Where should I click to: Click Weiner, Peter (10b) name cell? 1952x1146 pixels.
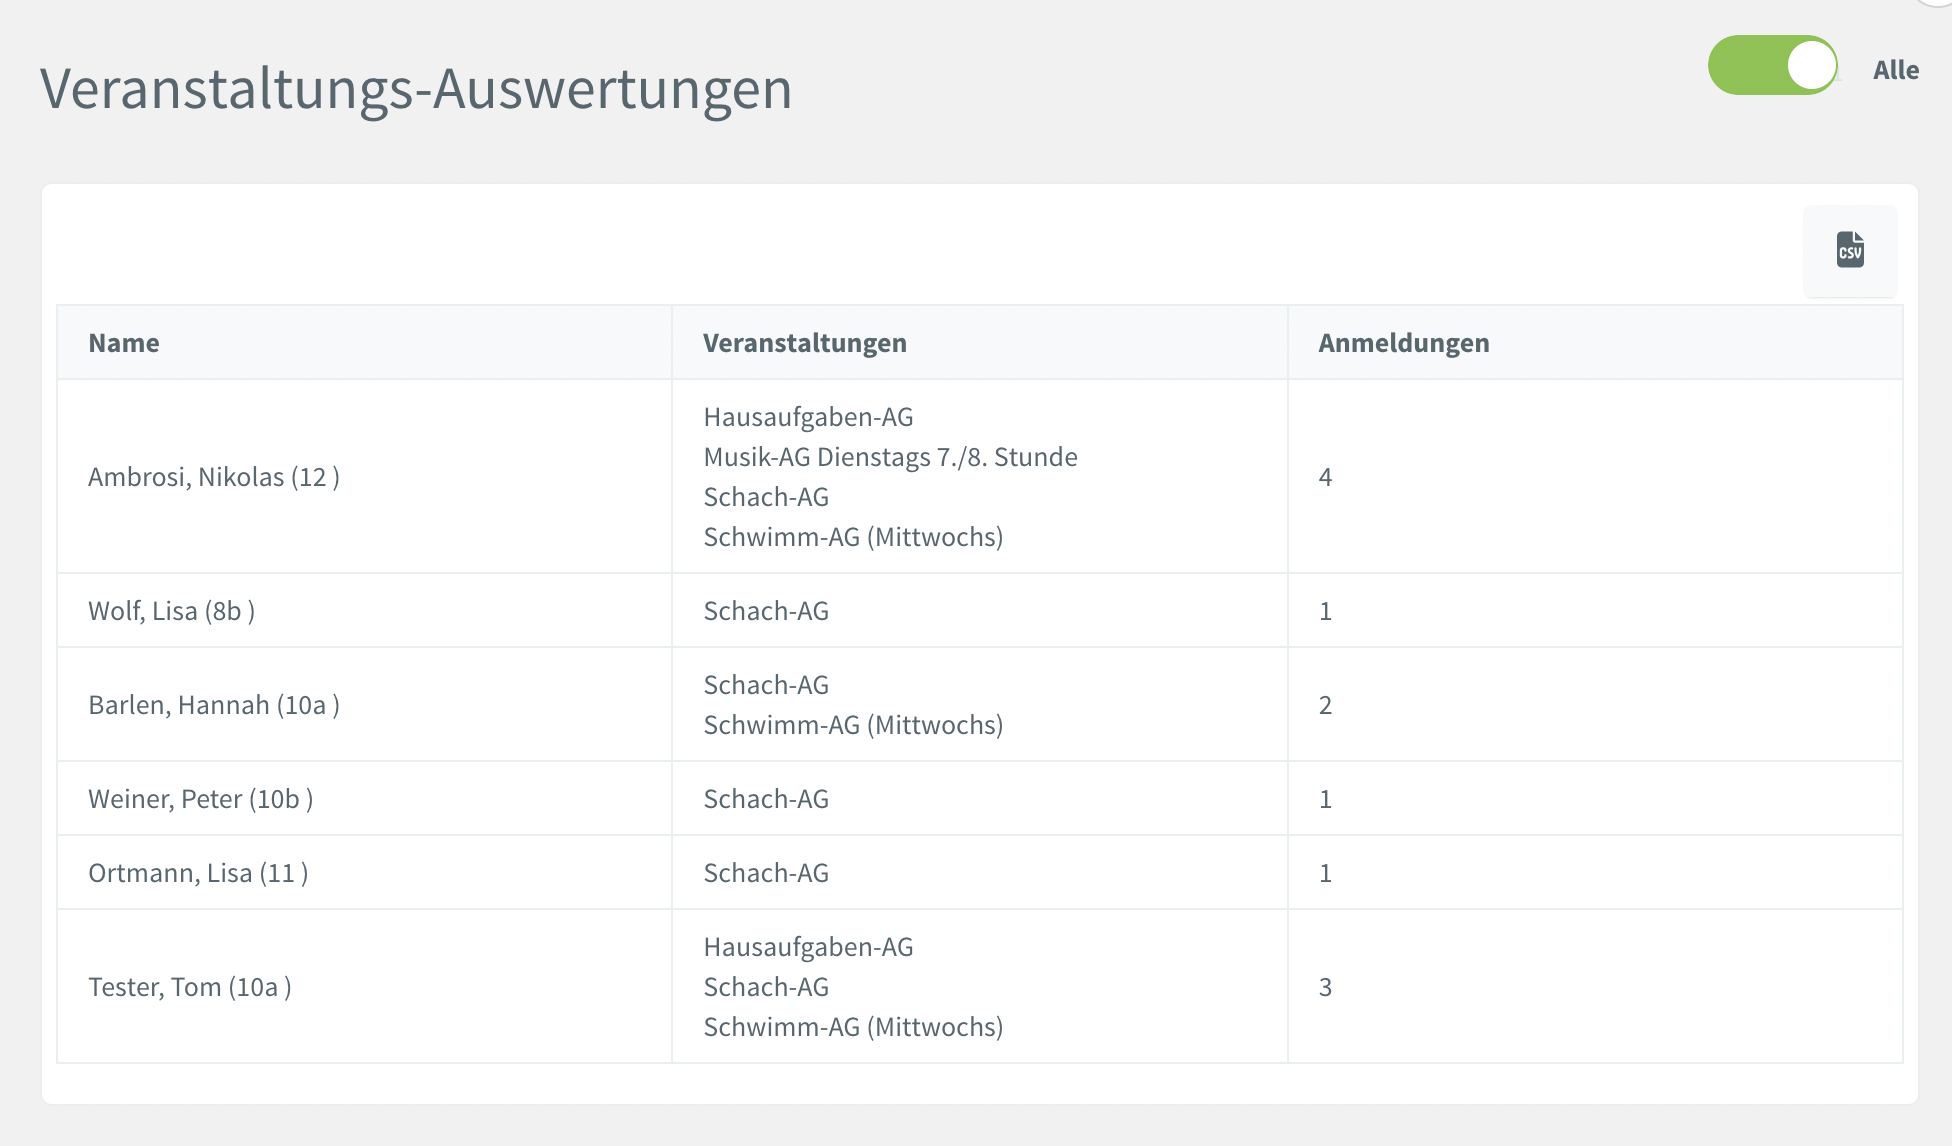tap(200, 799)
